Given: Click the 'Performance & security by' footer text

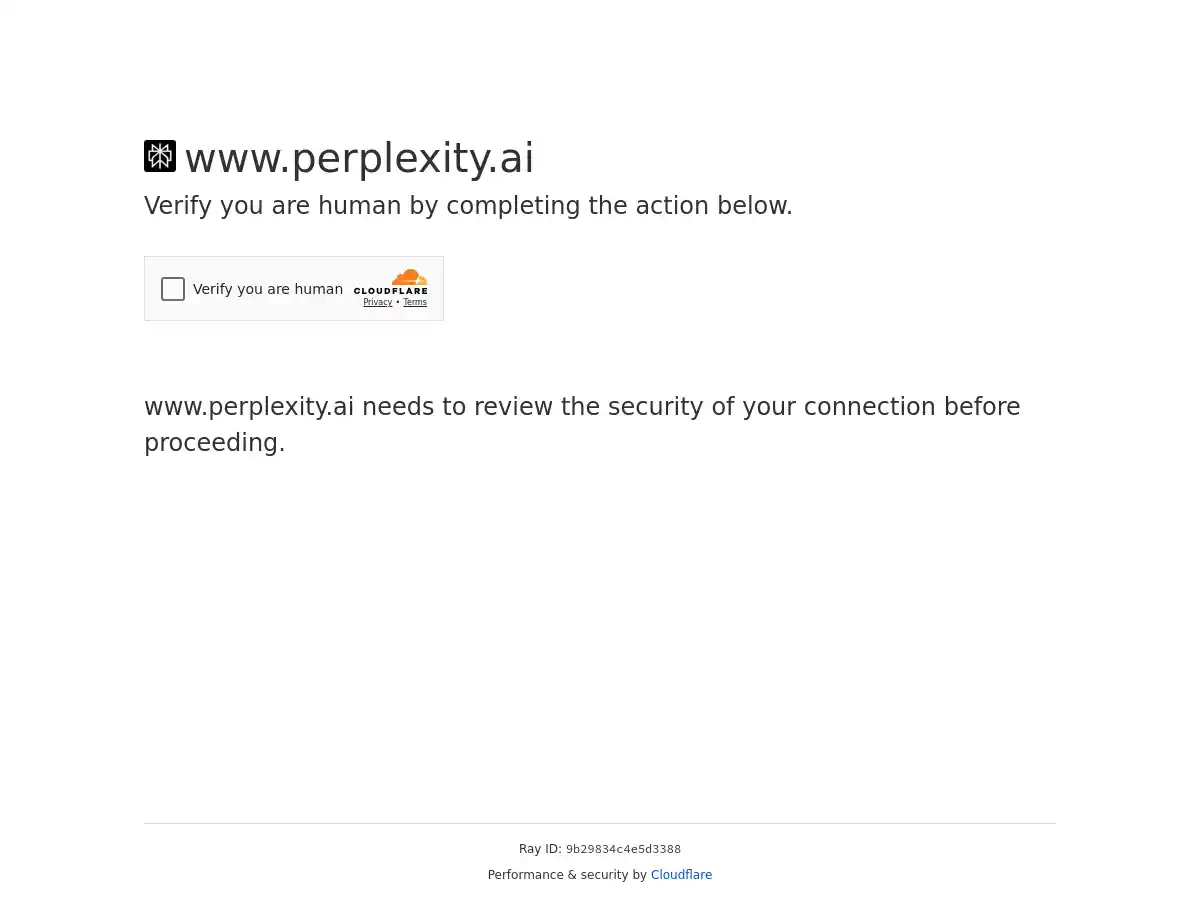Looking at the screenshot, I should click(568, 875).
